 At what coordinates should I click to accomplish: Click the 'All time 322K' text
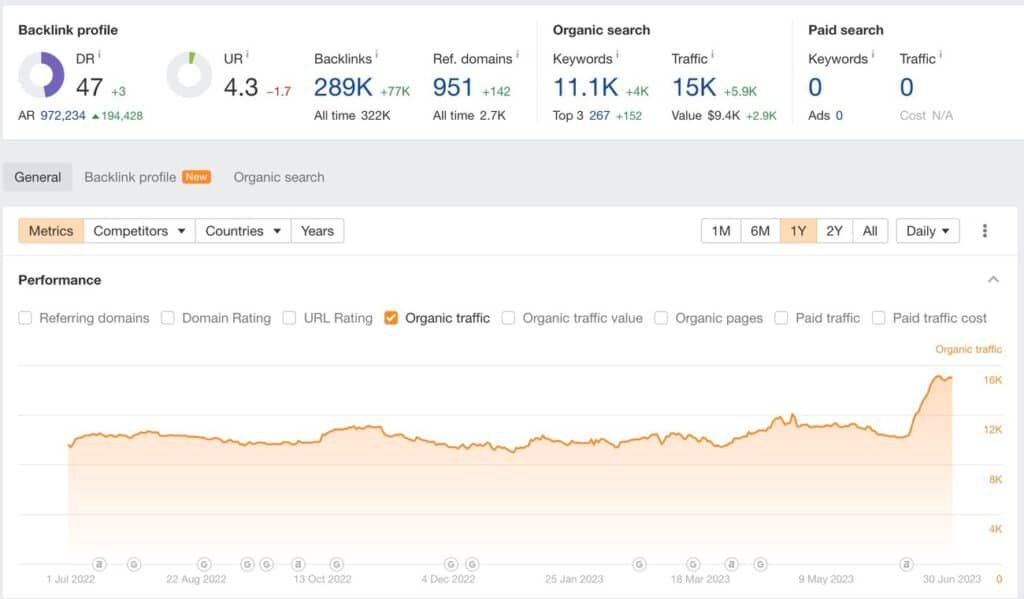click(352, 116)
